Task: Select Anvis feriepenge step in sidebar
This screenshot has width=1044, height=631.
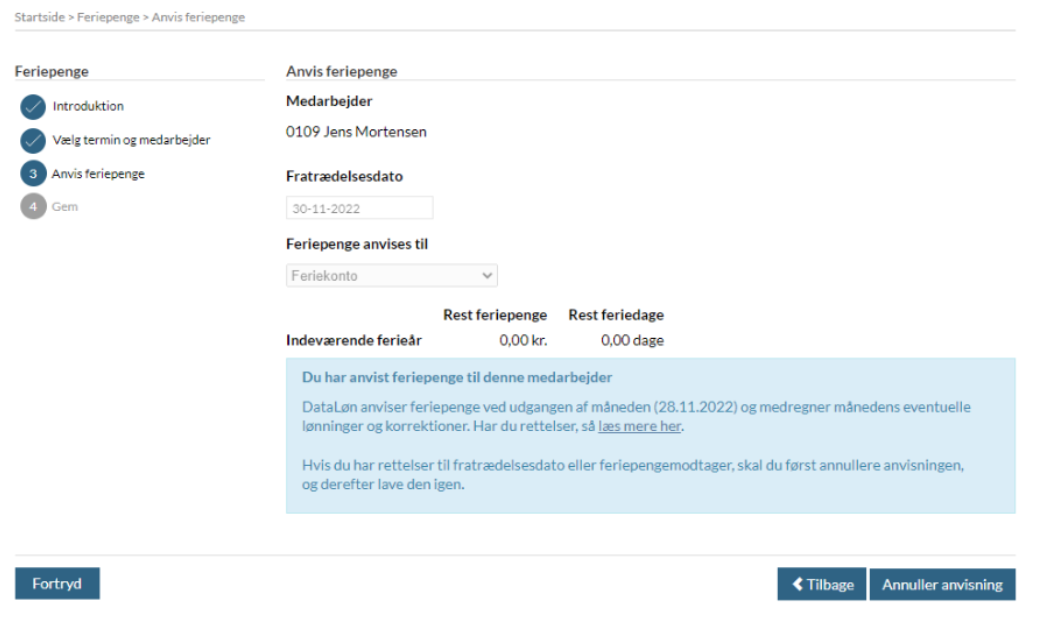Action: click(98, 174)
